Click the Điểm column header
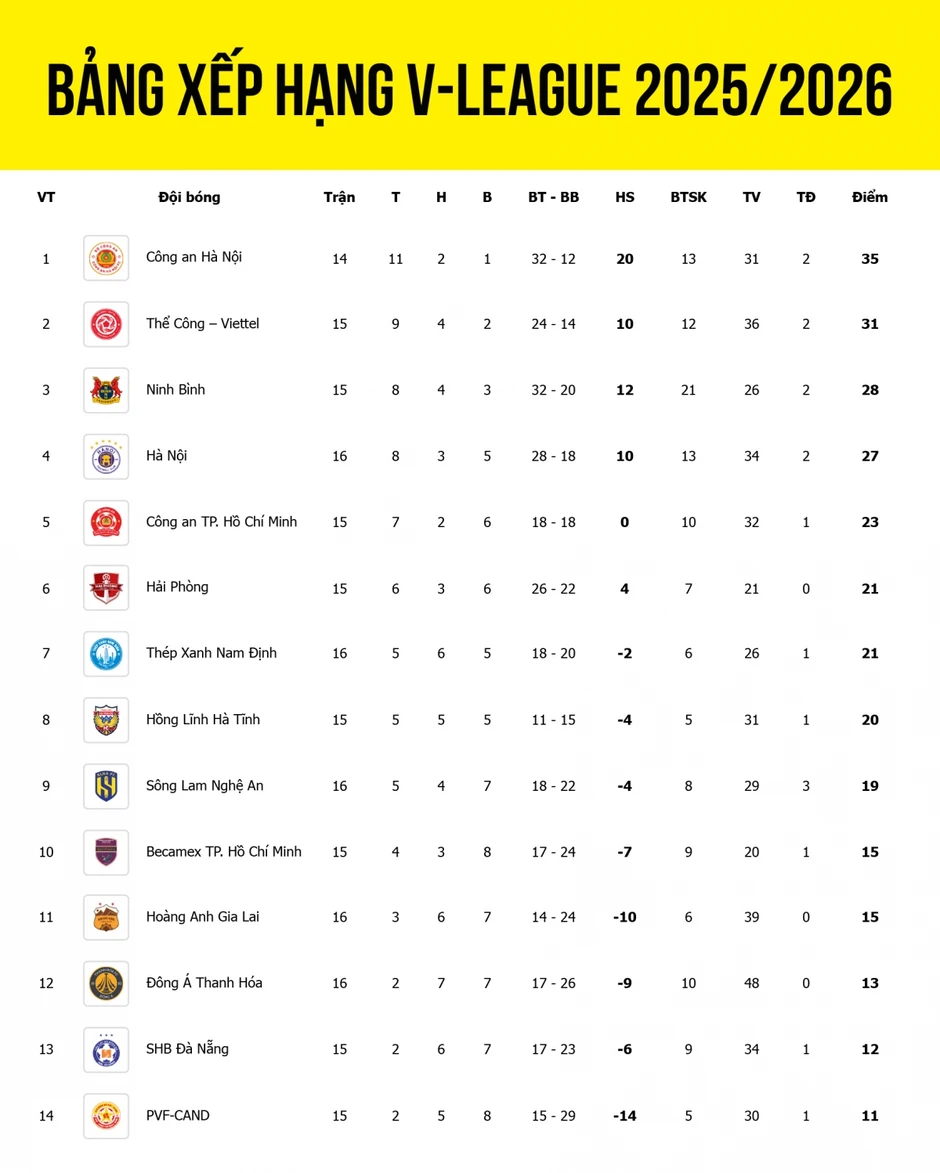940x1173 pixels. [x=870, y=197]
